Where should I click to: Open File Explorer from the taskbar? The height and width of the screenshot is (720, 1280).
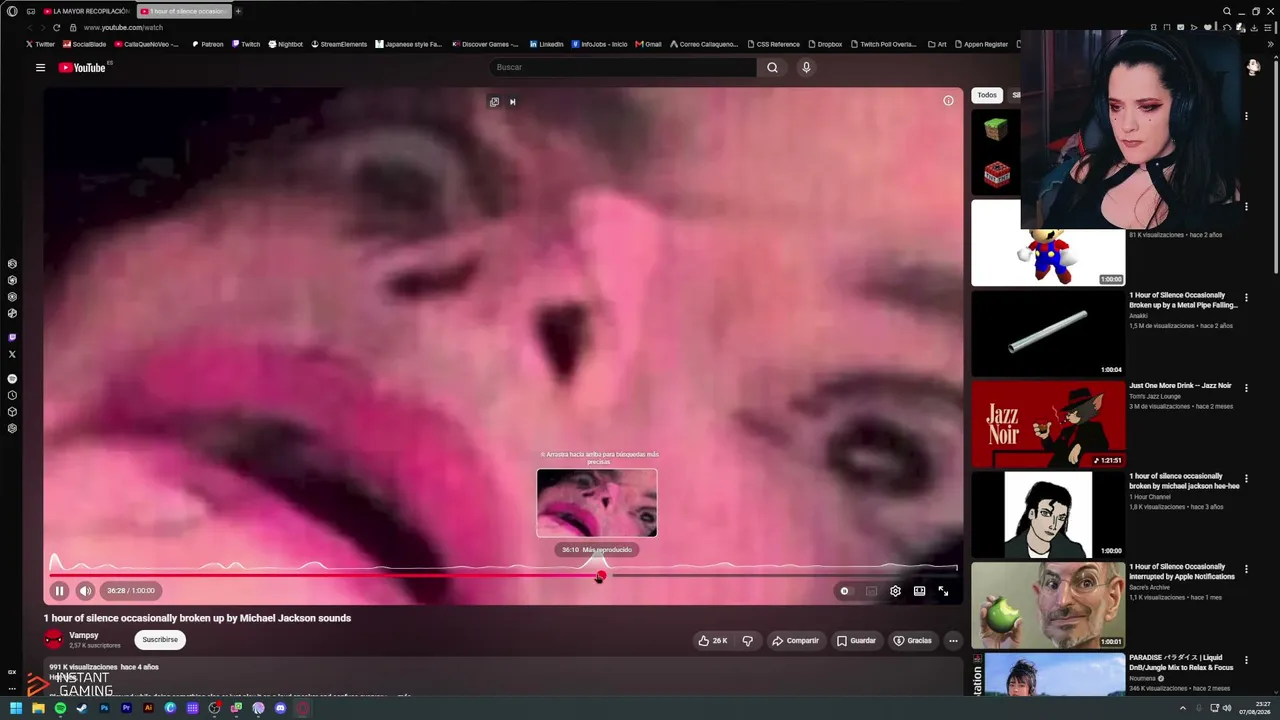pos(38,708)
